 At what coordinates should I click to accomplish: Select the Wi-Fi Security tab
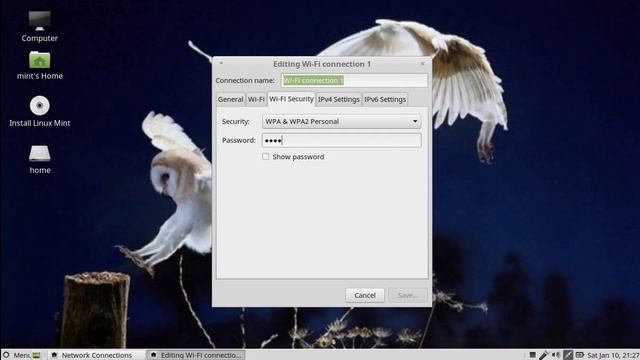tap(291, 99)
